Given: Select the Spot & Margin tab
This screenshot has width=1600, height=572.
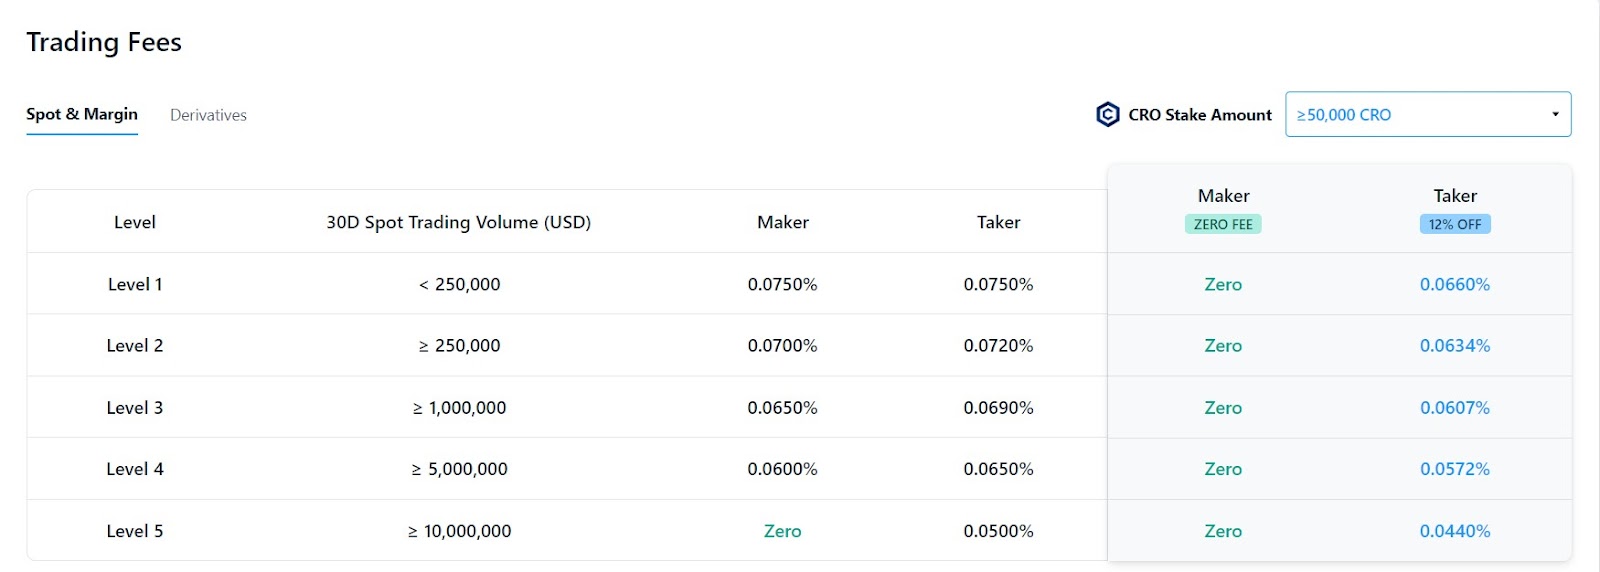Looking at the screenshot, I should click(82, 114).
